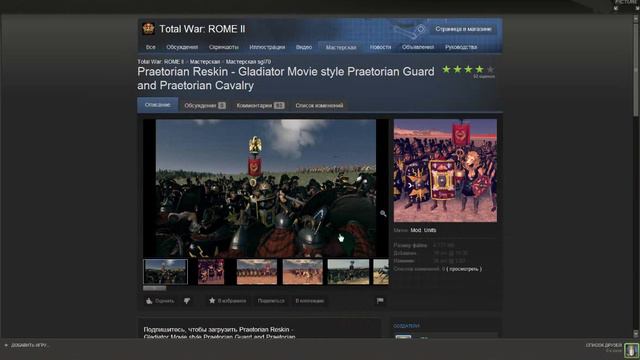Follow the Мастерская sgl70 breadcrumb link
Screen dimensions: 640x360
pyautogui.click(x=248, y=62)
